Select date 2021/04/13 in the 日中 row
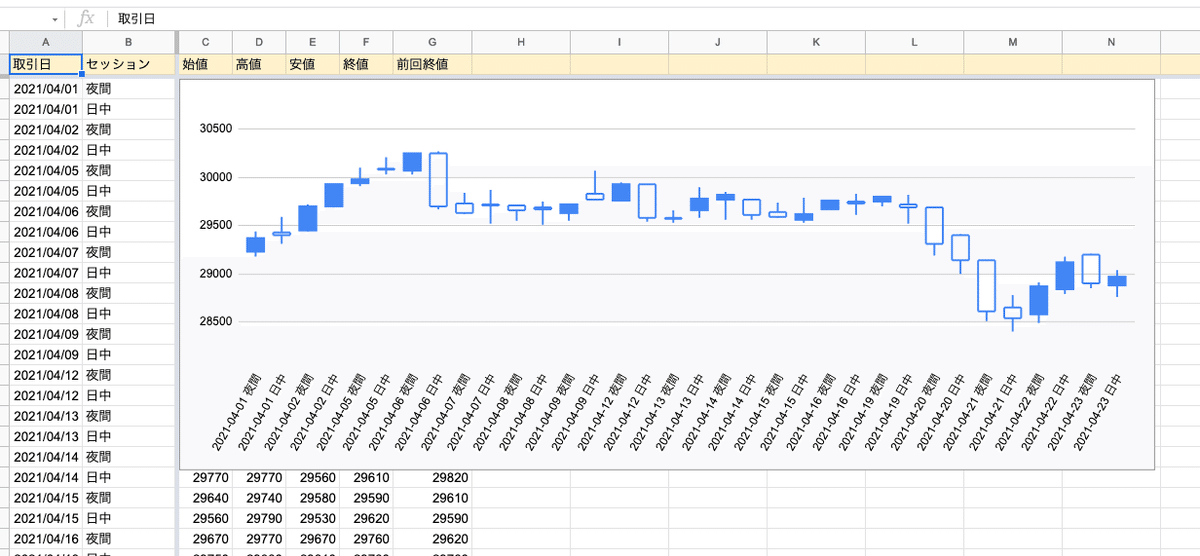Image resolution: width=1200 pixels, height=556 pixels. 45,436
